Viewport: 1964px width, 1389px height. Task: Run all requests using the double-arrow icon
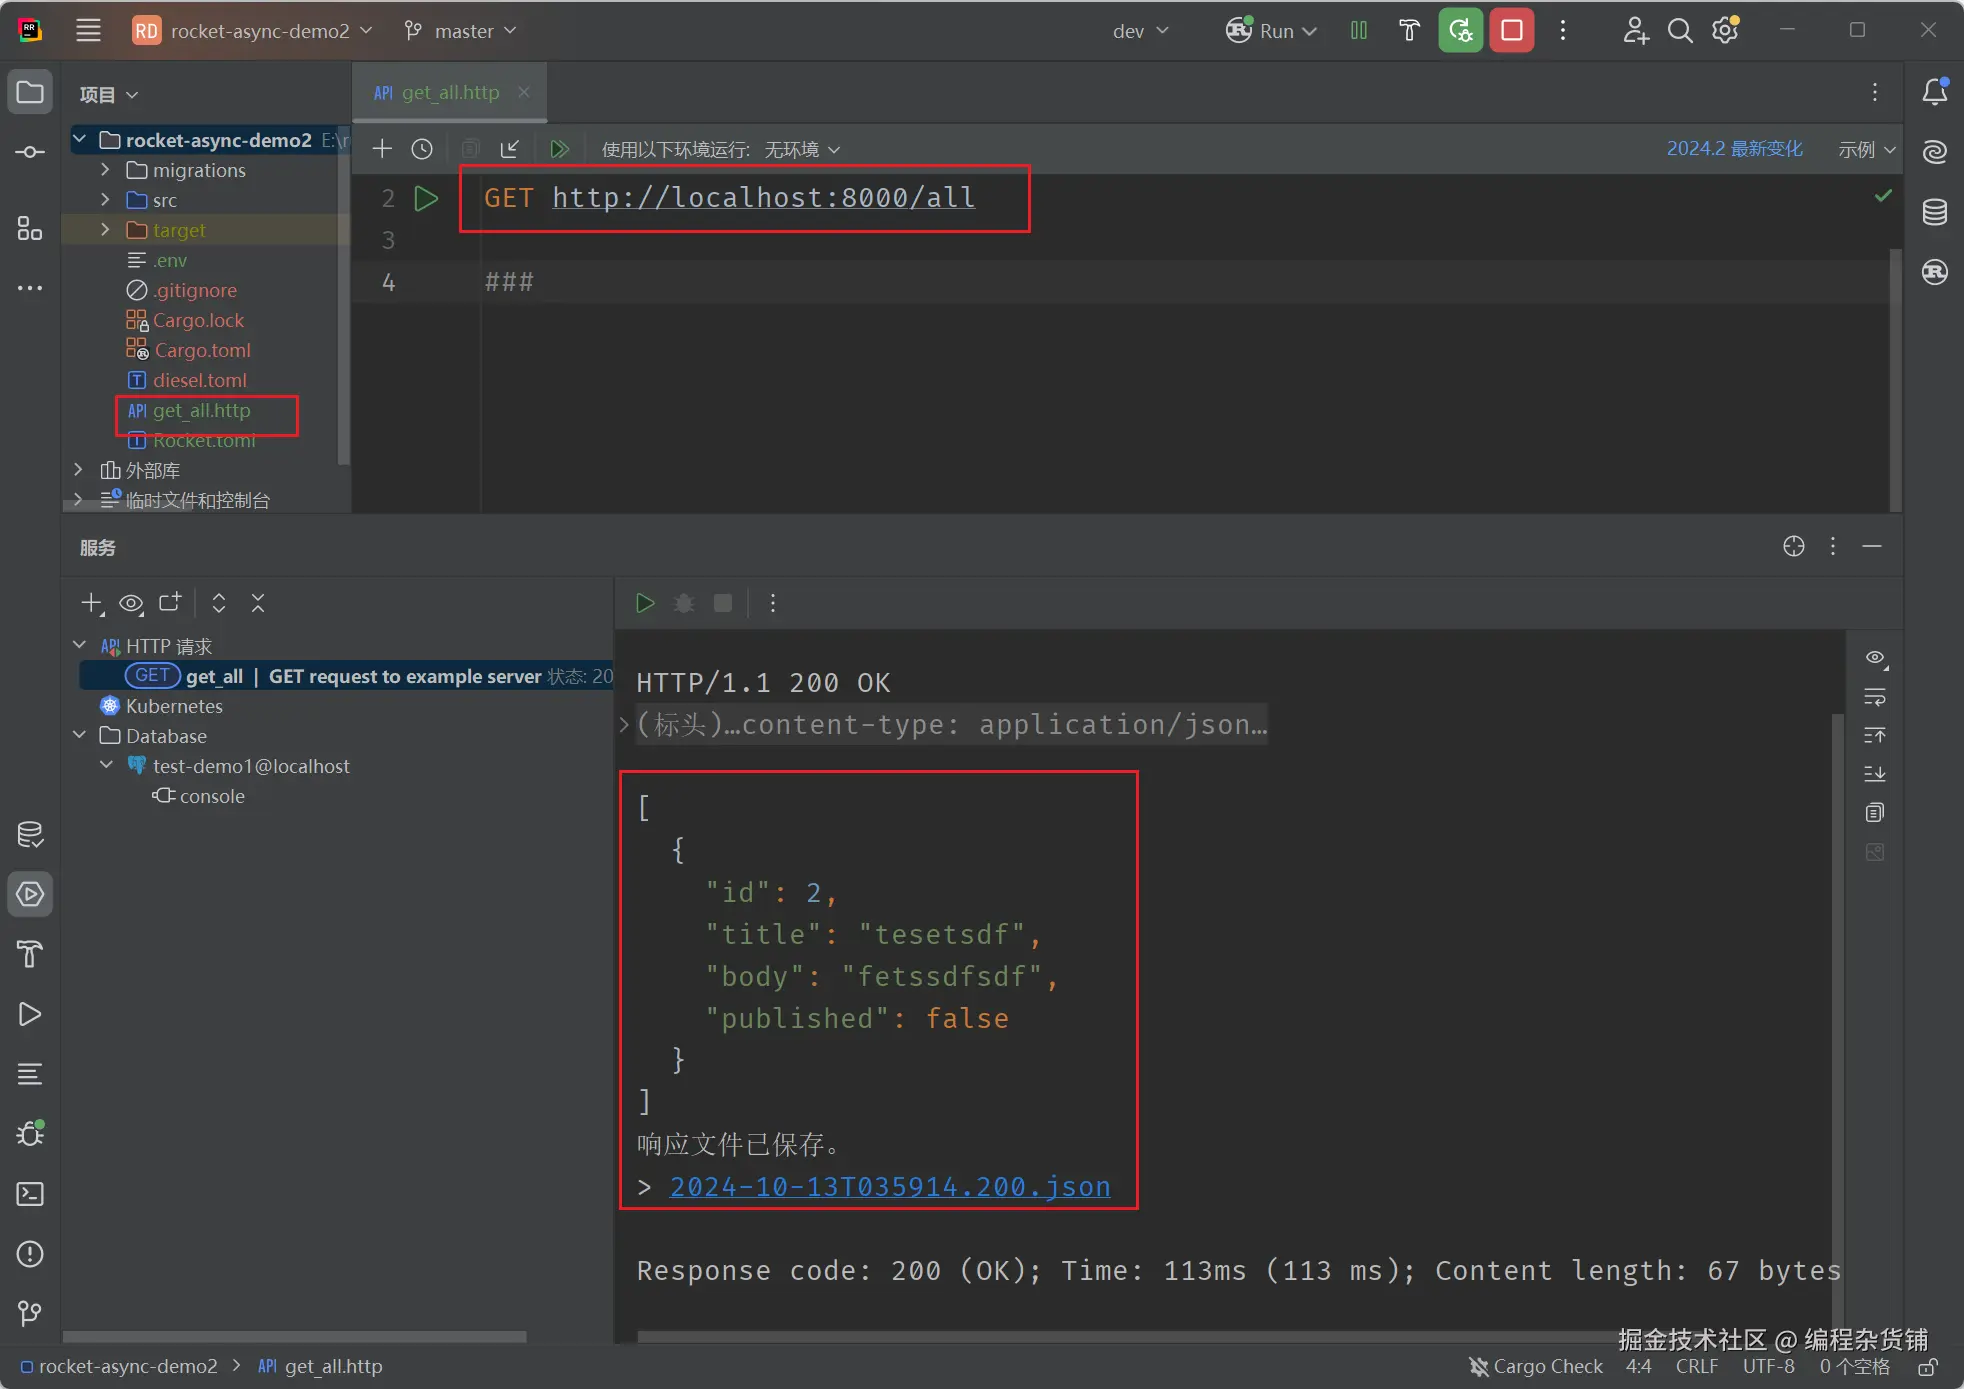[x=560, y=148]
